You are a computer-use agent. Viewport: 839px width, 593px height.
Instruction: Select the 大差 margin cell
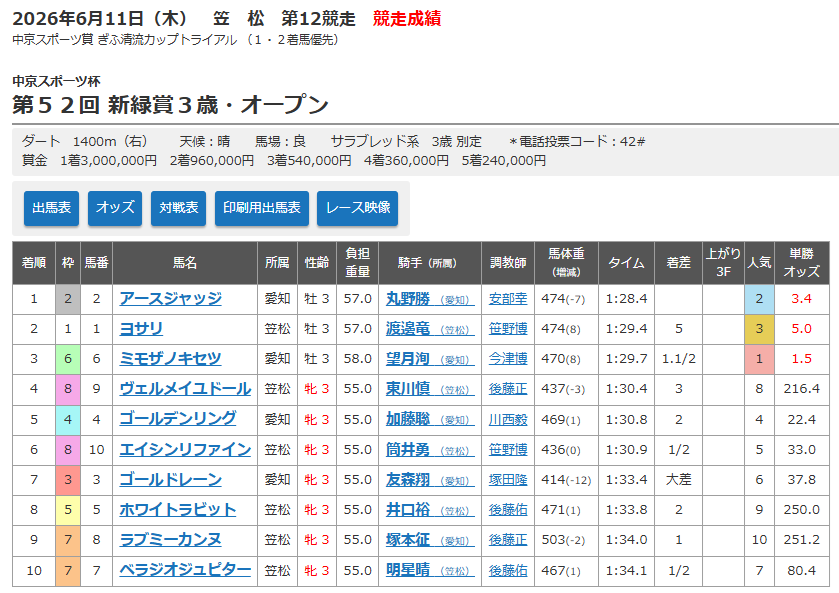point(678,480)
